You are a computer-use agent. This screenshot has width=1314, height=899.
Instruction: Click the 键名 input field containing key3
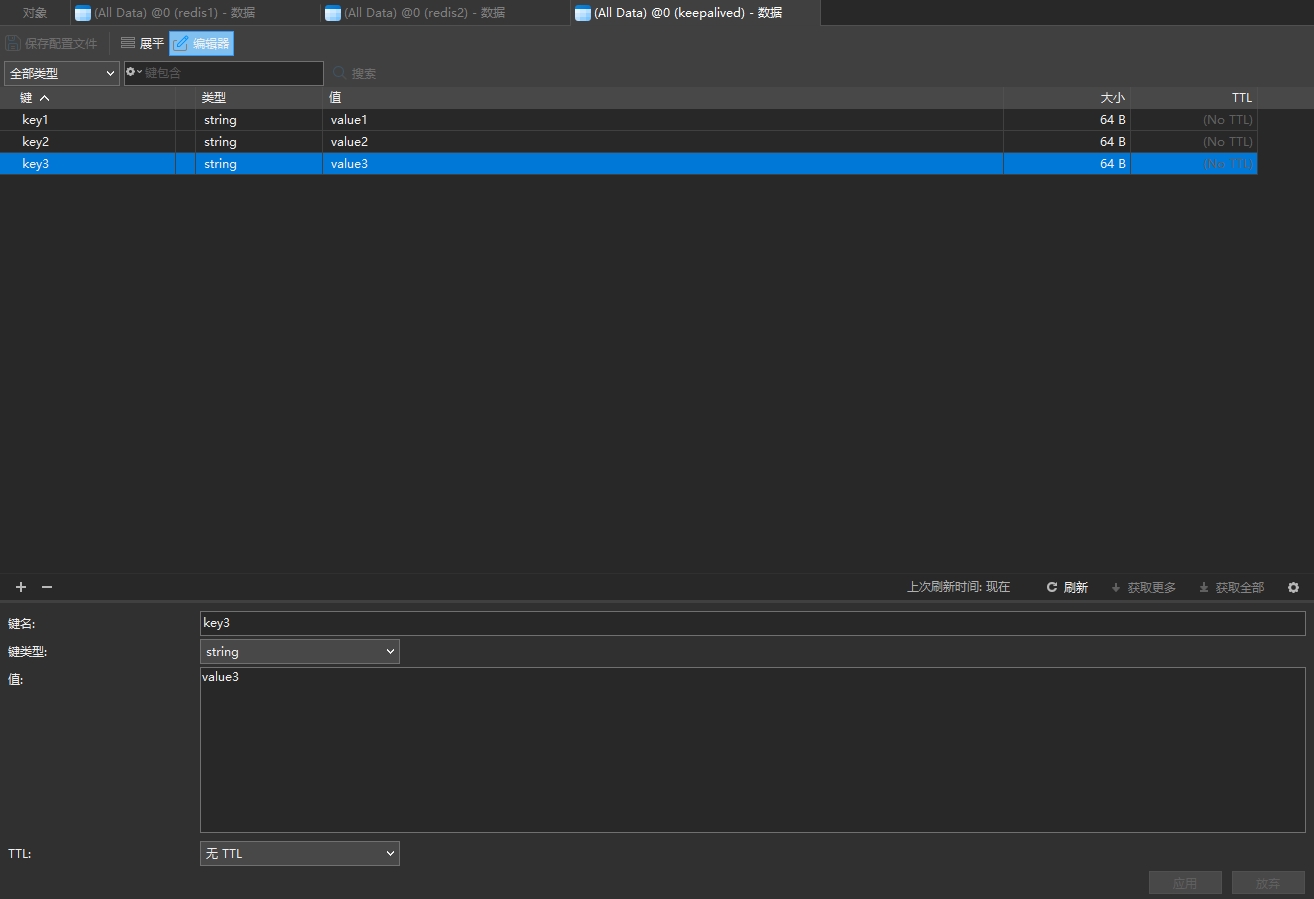(x=752, y=623)
